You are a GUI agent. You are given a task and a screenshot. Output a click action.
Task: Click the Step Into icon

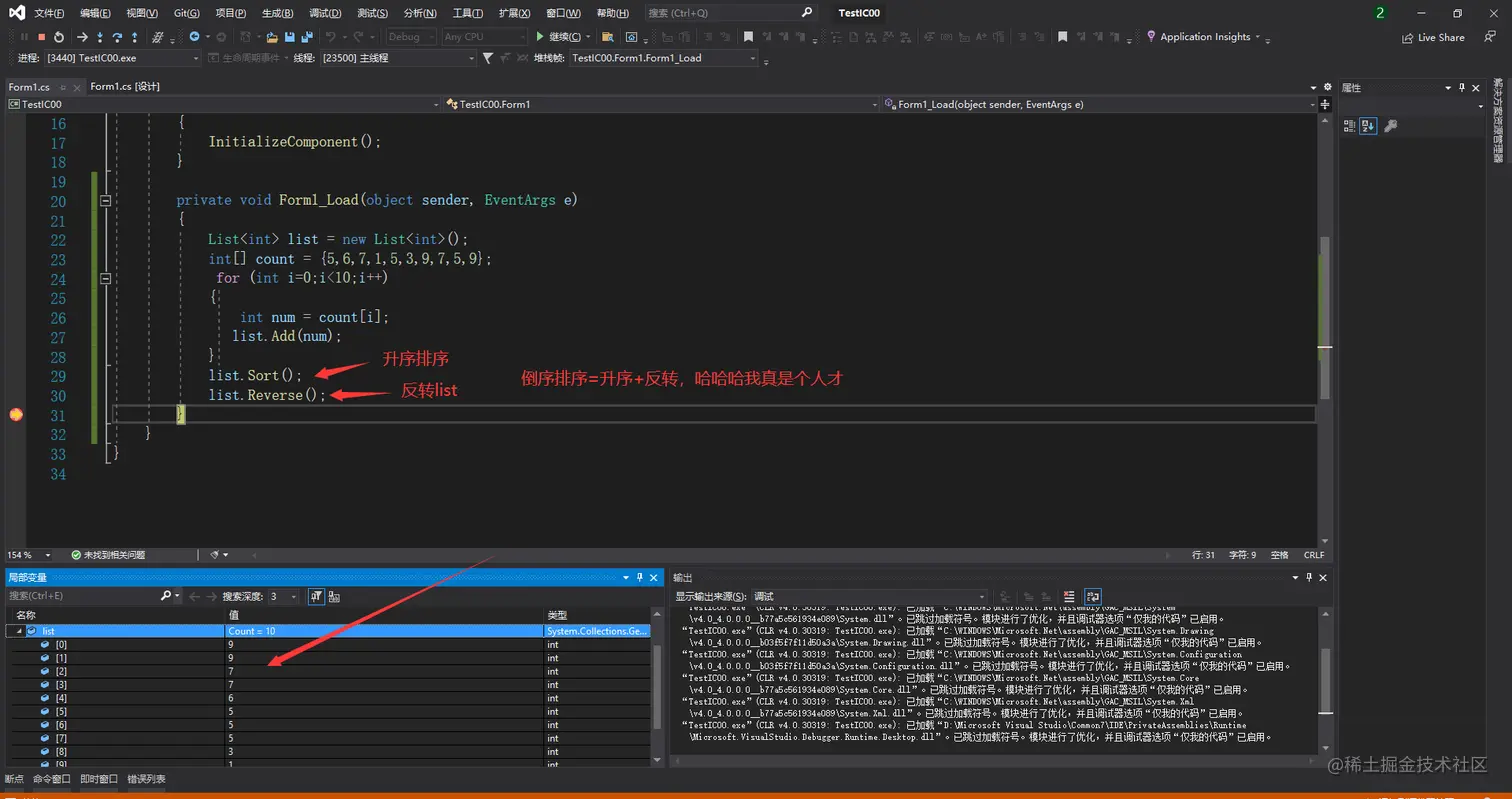[100, 37]
